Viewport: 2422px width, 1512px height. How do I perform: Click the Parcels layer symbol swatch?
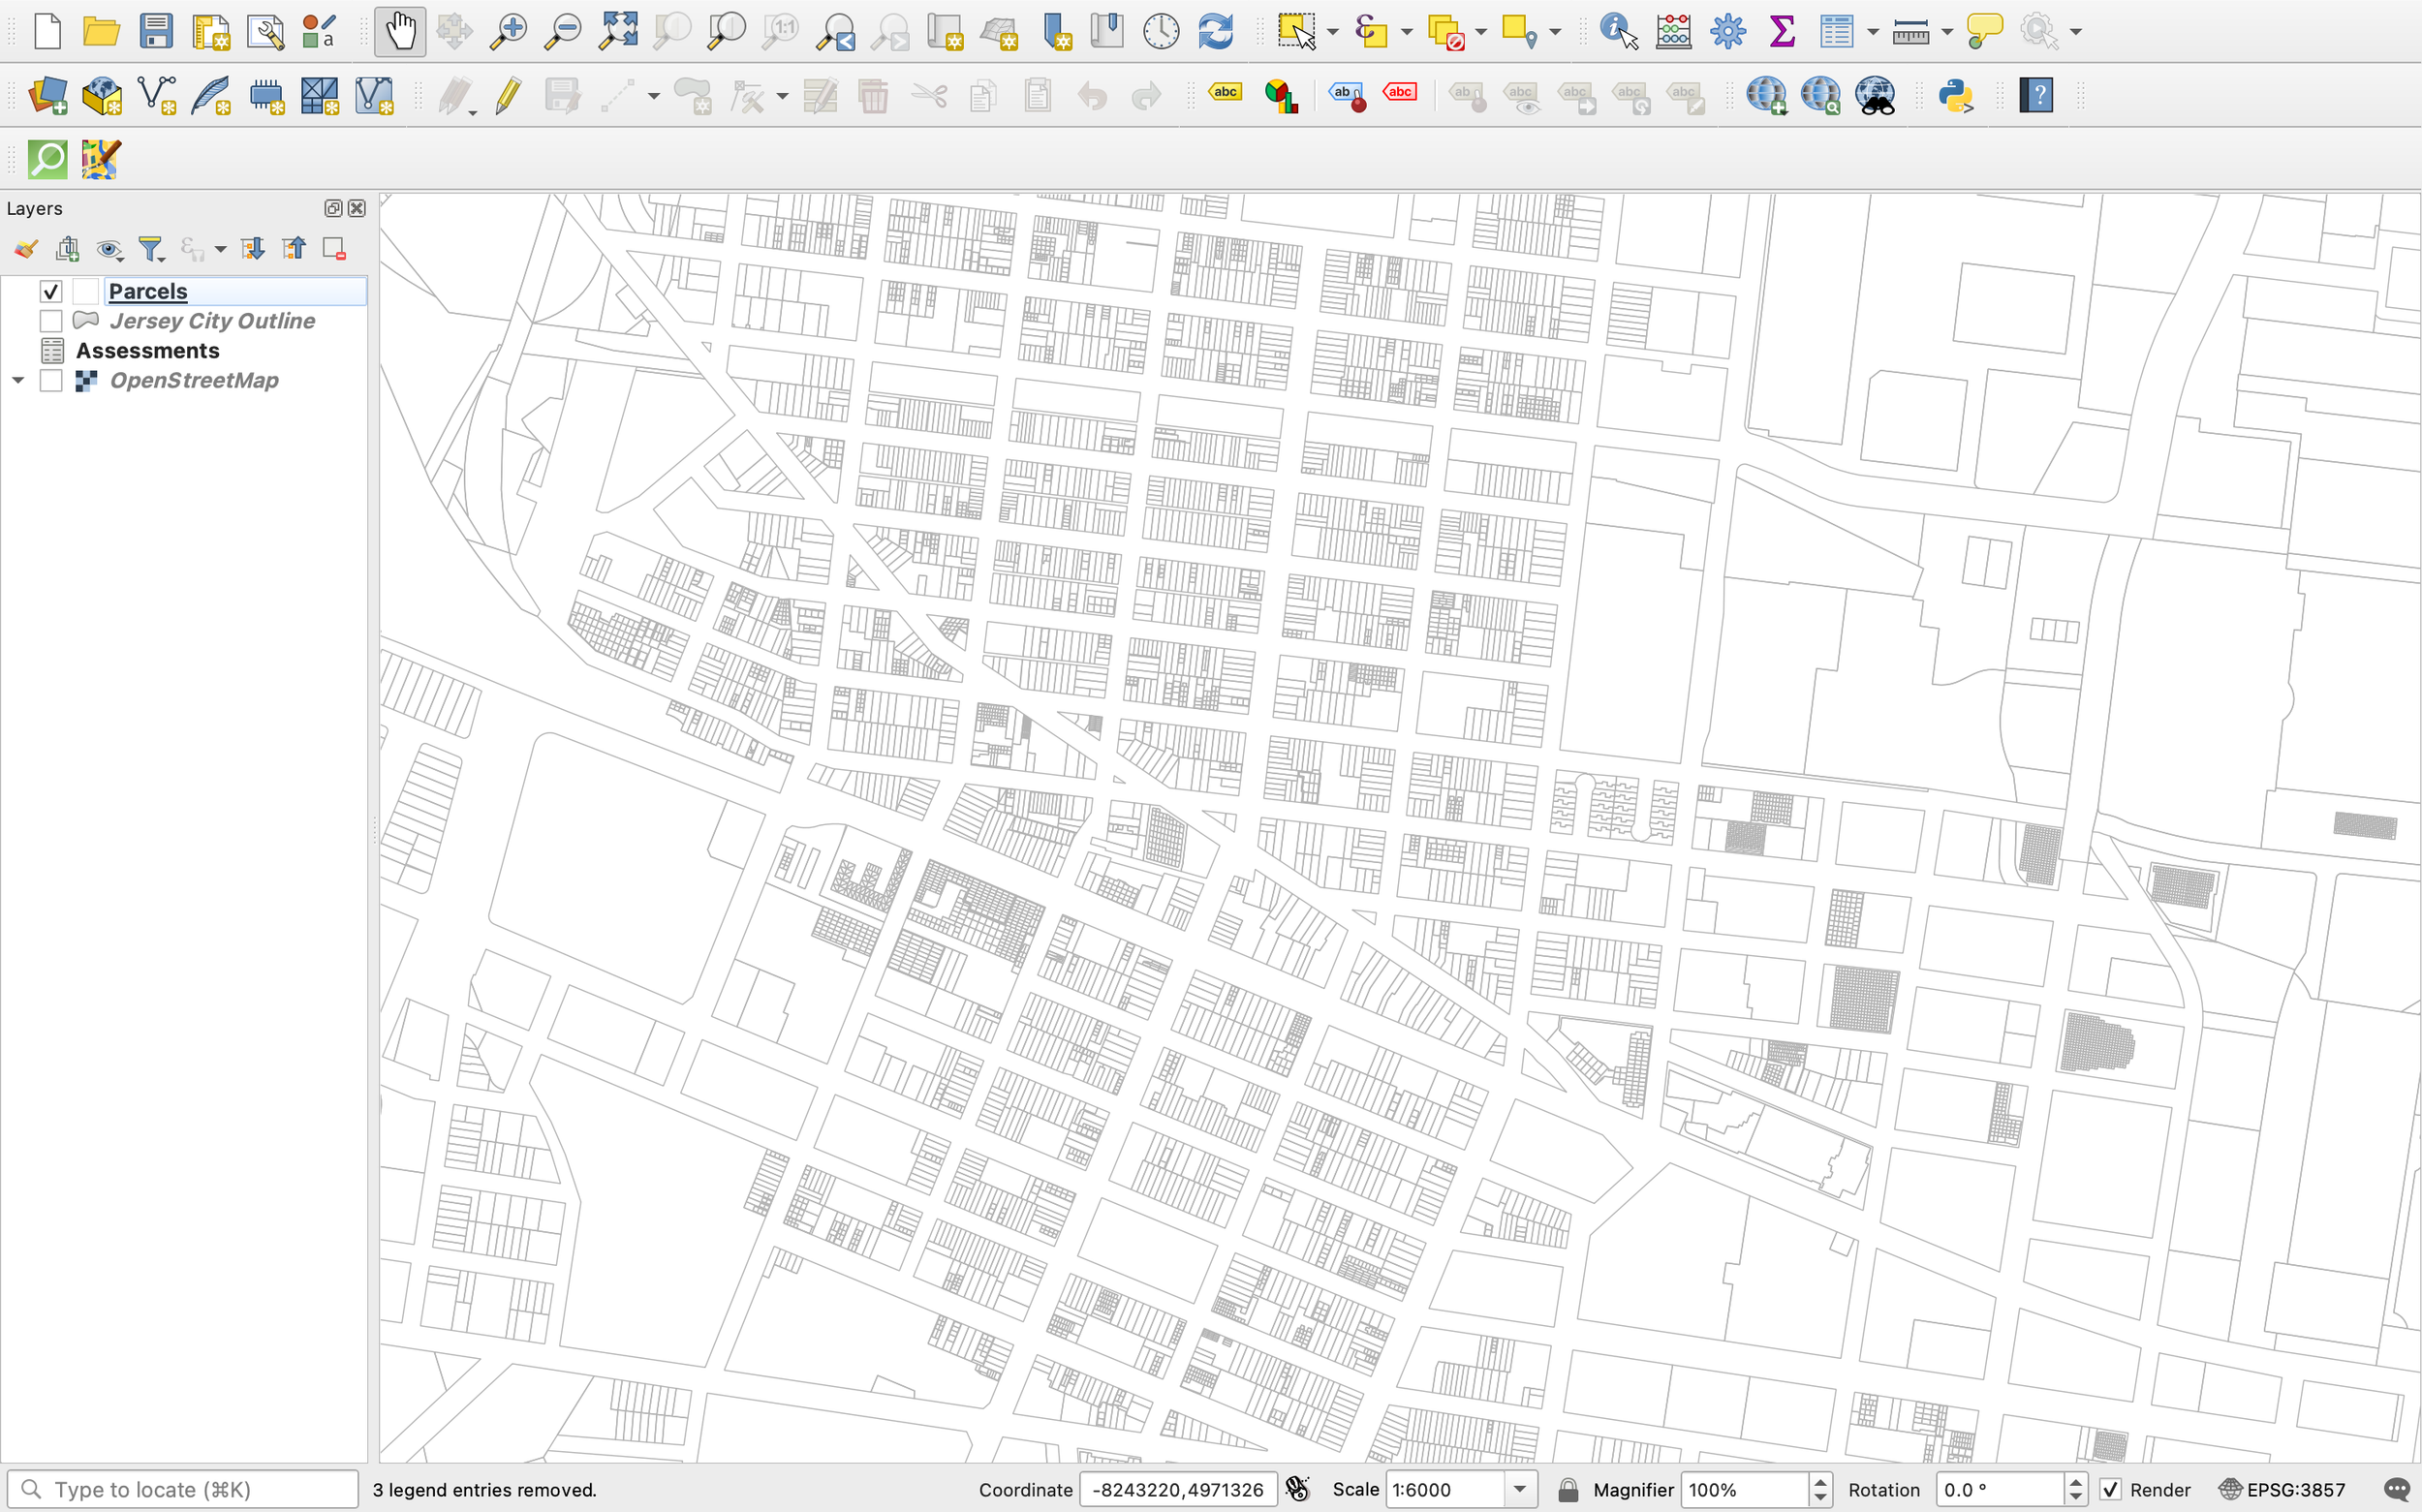coord(86,292)
